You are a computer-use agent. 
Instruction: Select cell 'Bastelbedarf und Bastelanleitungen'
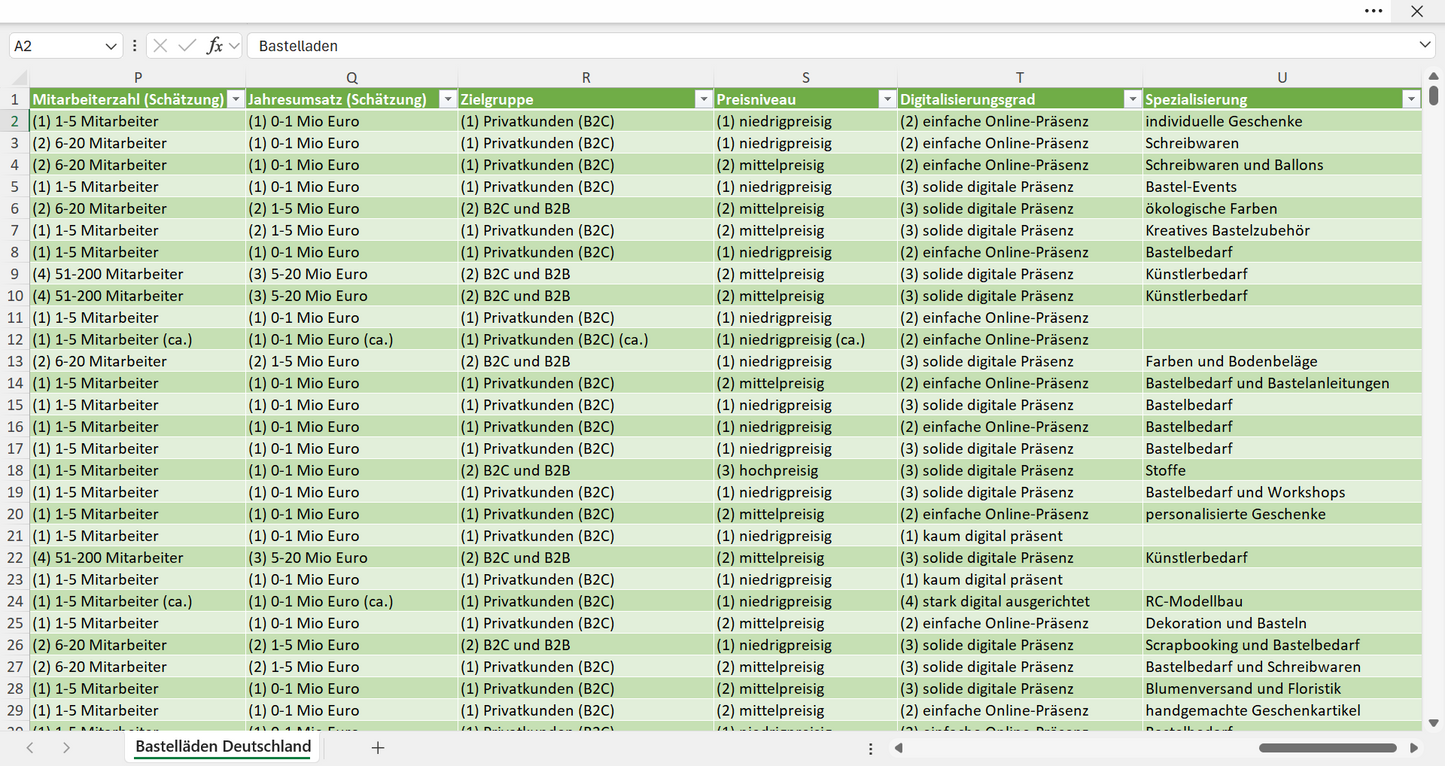[1282, 383]
